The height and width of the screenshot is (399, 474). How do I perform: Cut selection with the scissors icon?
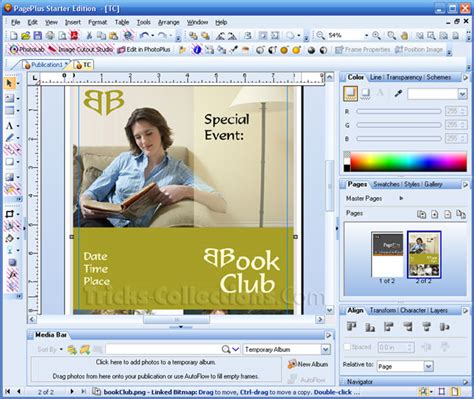pos(89,36)
